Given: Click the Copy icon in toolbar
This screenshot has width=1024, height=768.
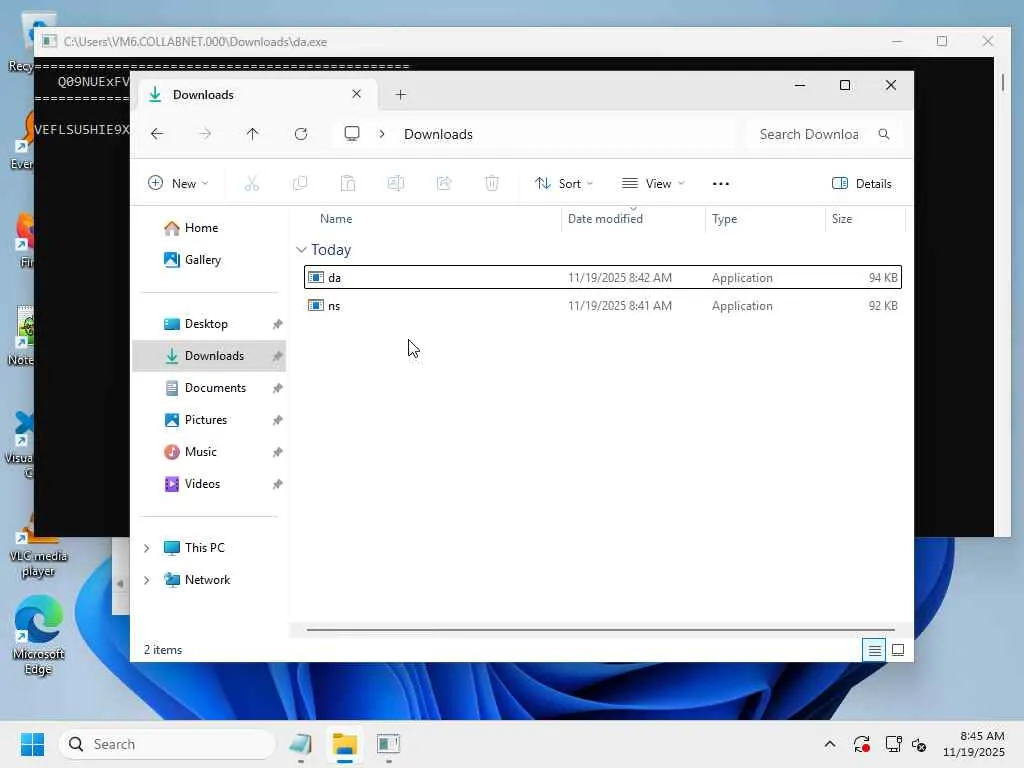Looking at the screenshot, I should 300,184.
